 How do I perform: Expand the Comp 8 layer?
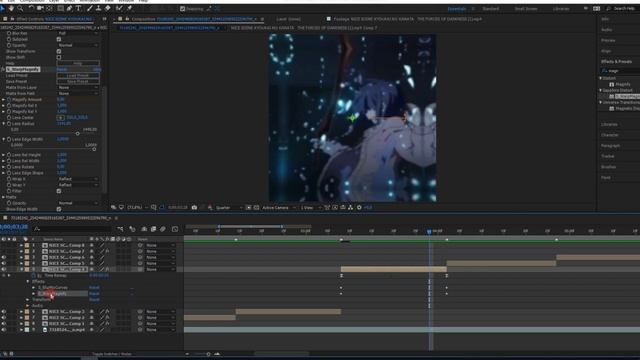(x=21, y=245)
